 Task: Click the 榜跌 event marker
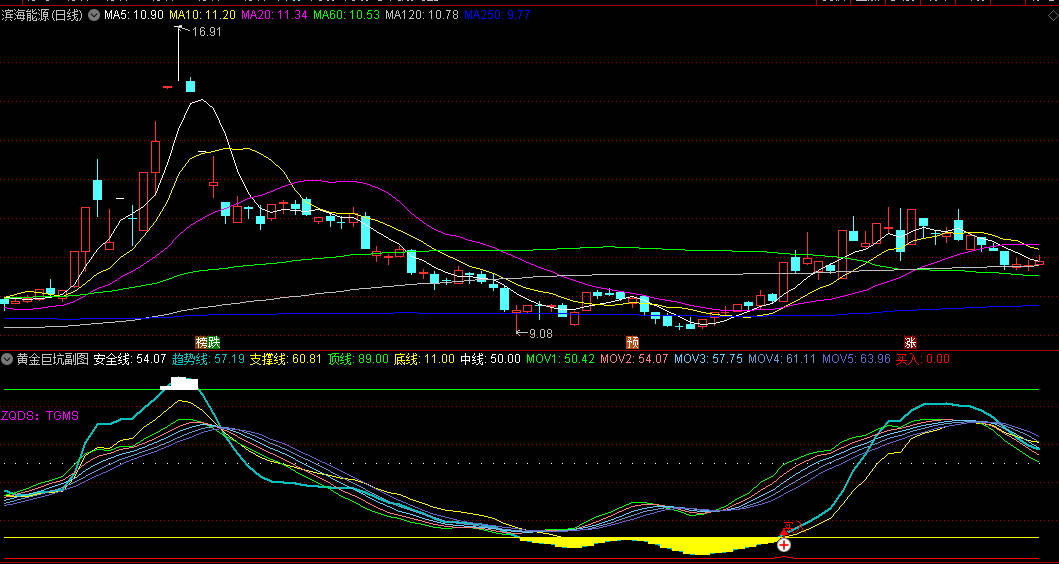(207, 342)
